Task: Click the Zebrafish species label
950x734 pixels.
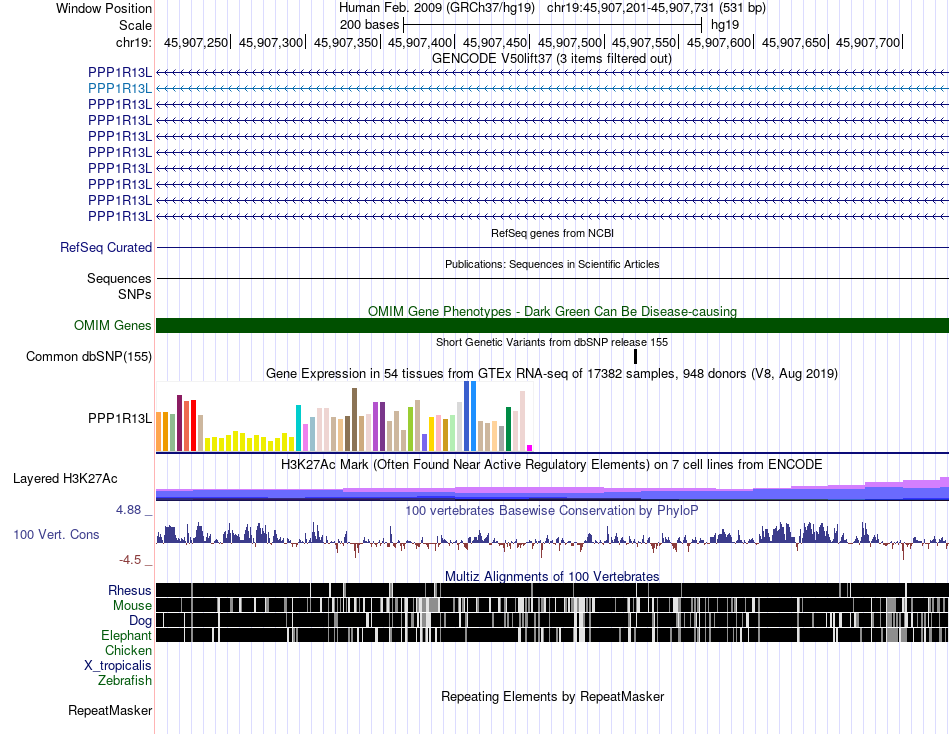Action: pyautogui.click(x=125, y=681)
